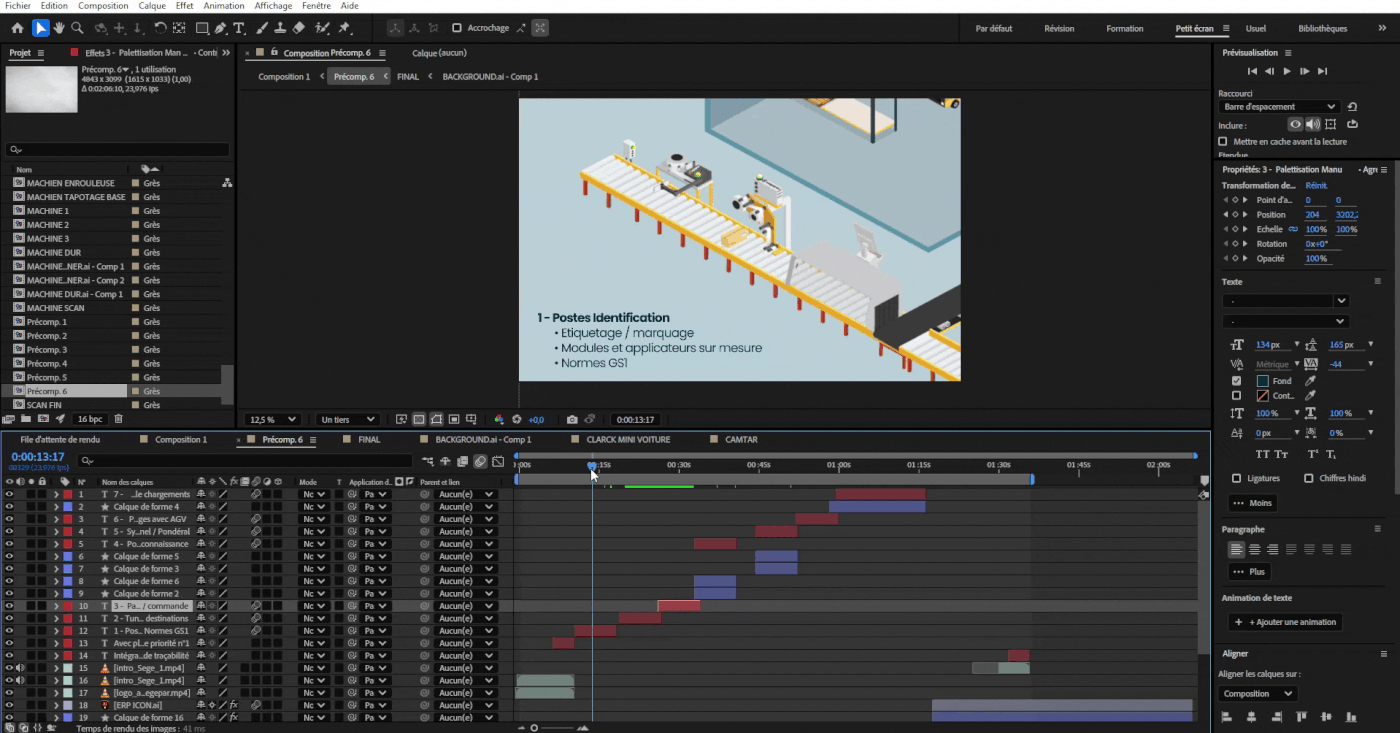Select the Hand tool in the toolbar
The width and height of the screenshot is (1400, 733).
click(59, 28)
